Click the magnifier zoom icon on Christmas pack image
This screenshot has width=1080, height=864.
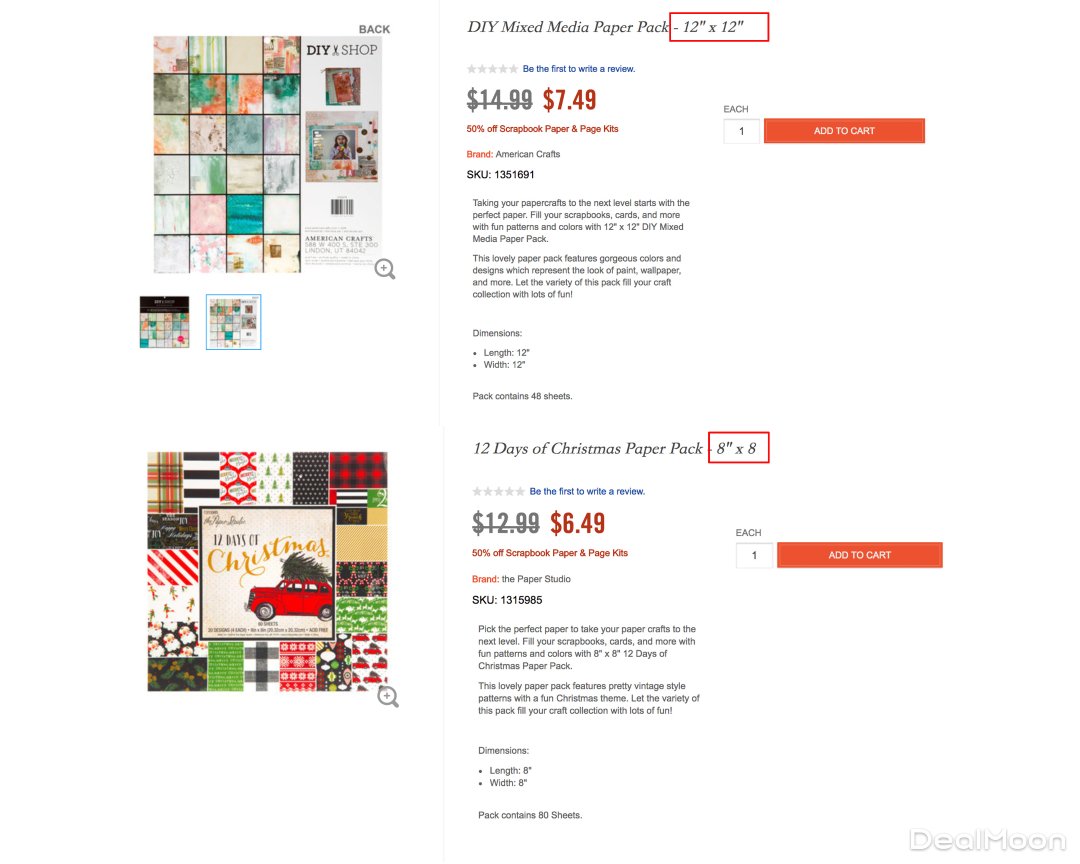pos(388,697)
